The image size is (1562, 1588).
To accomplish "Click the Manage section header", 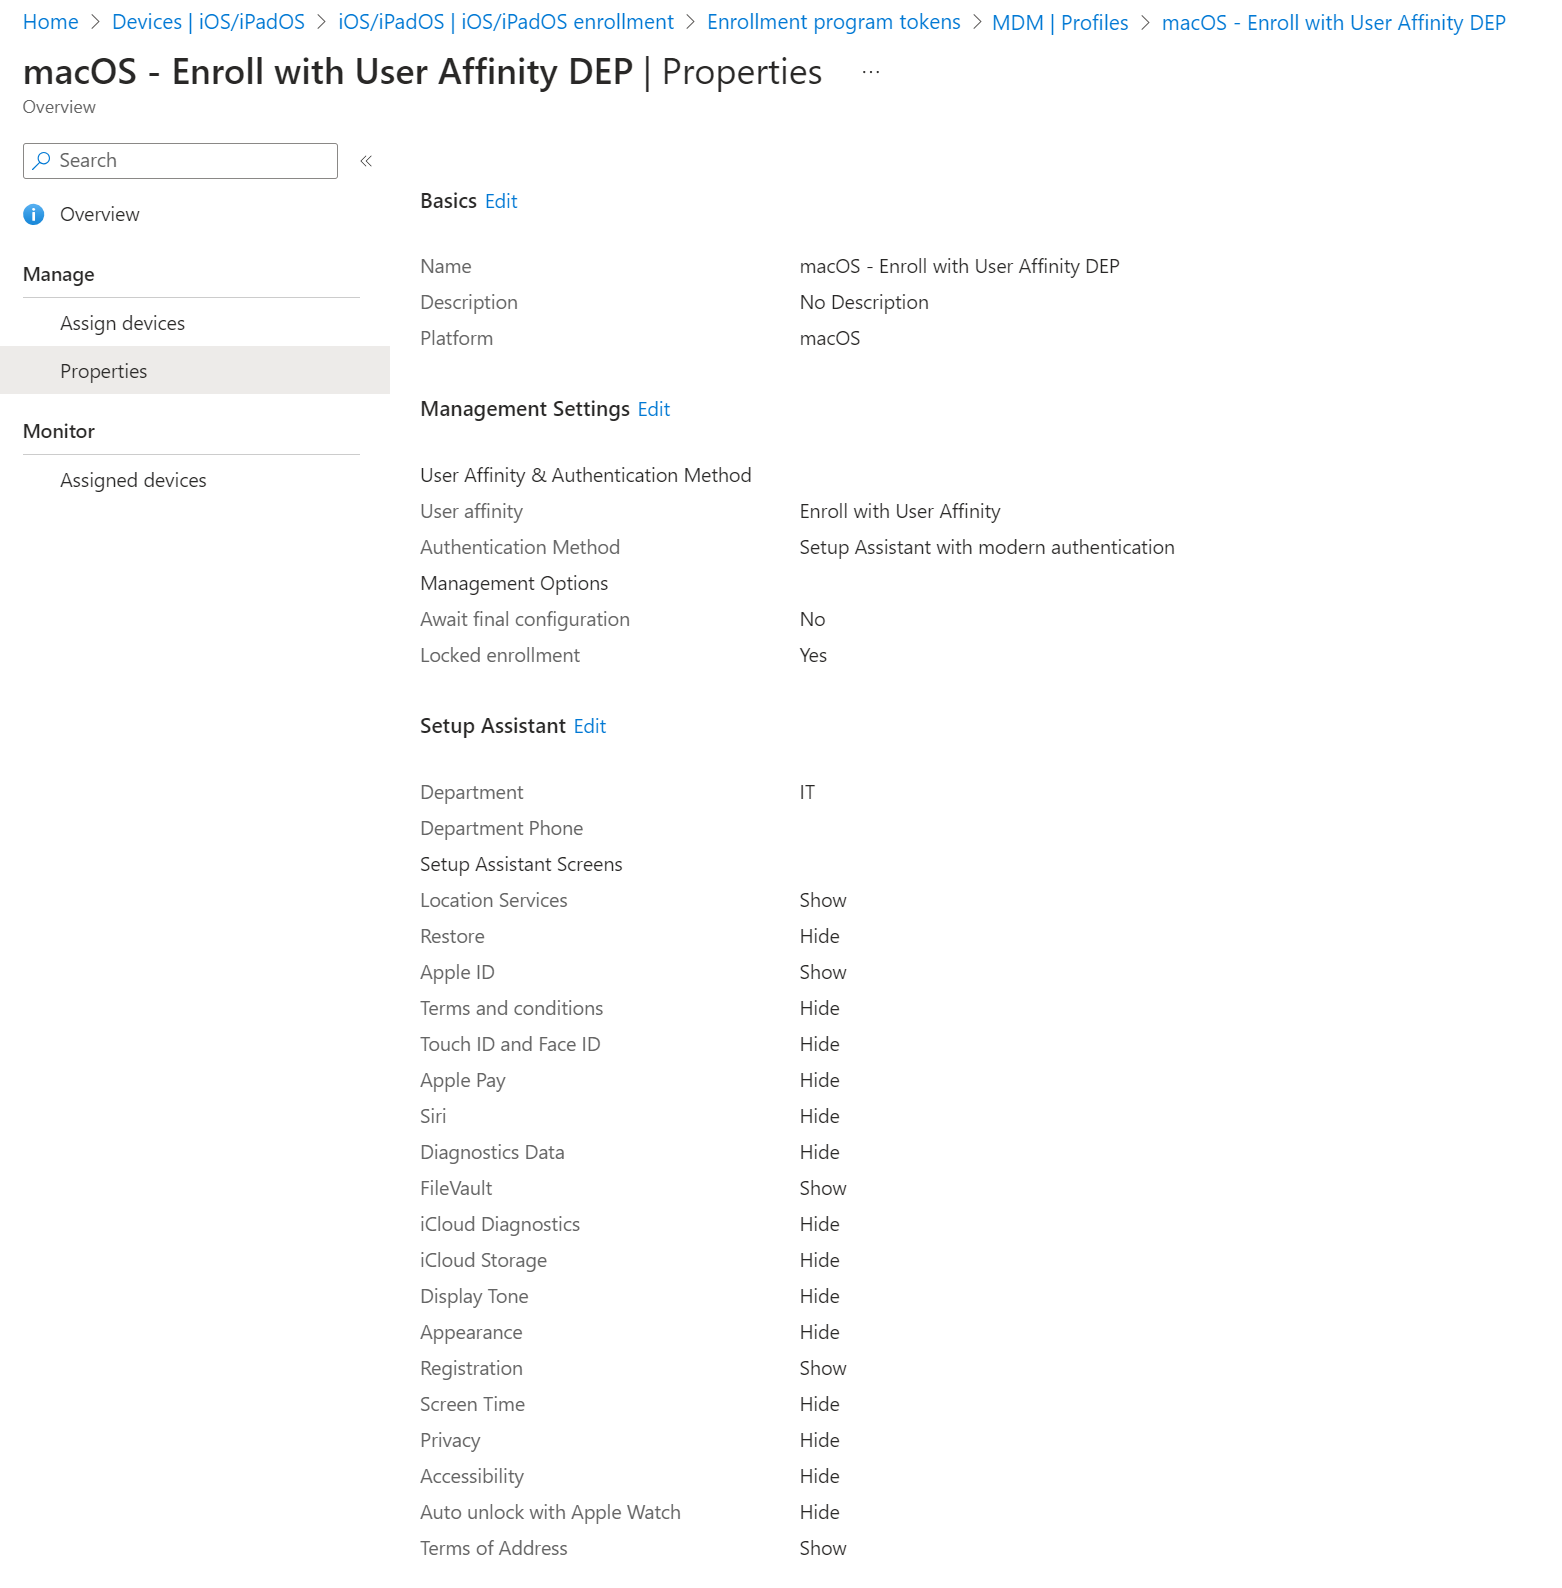I will (x=59, y=274).
